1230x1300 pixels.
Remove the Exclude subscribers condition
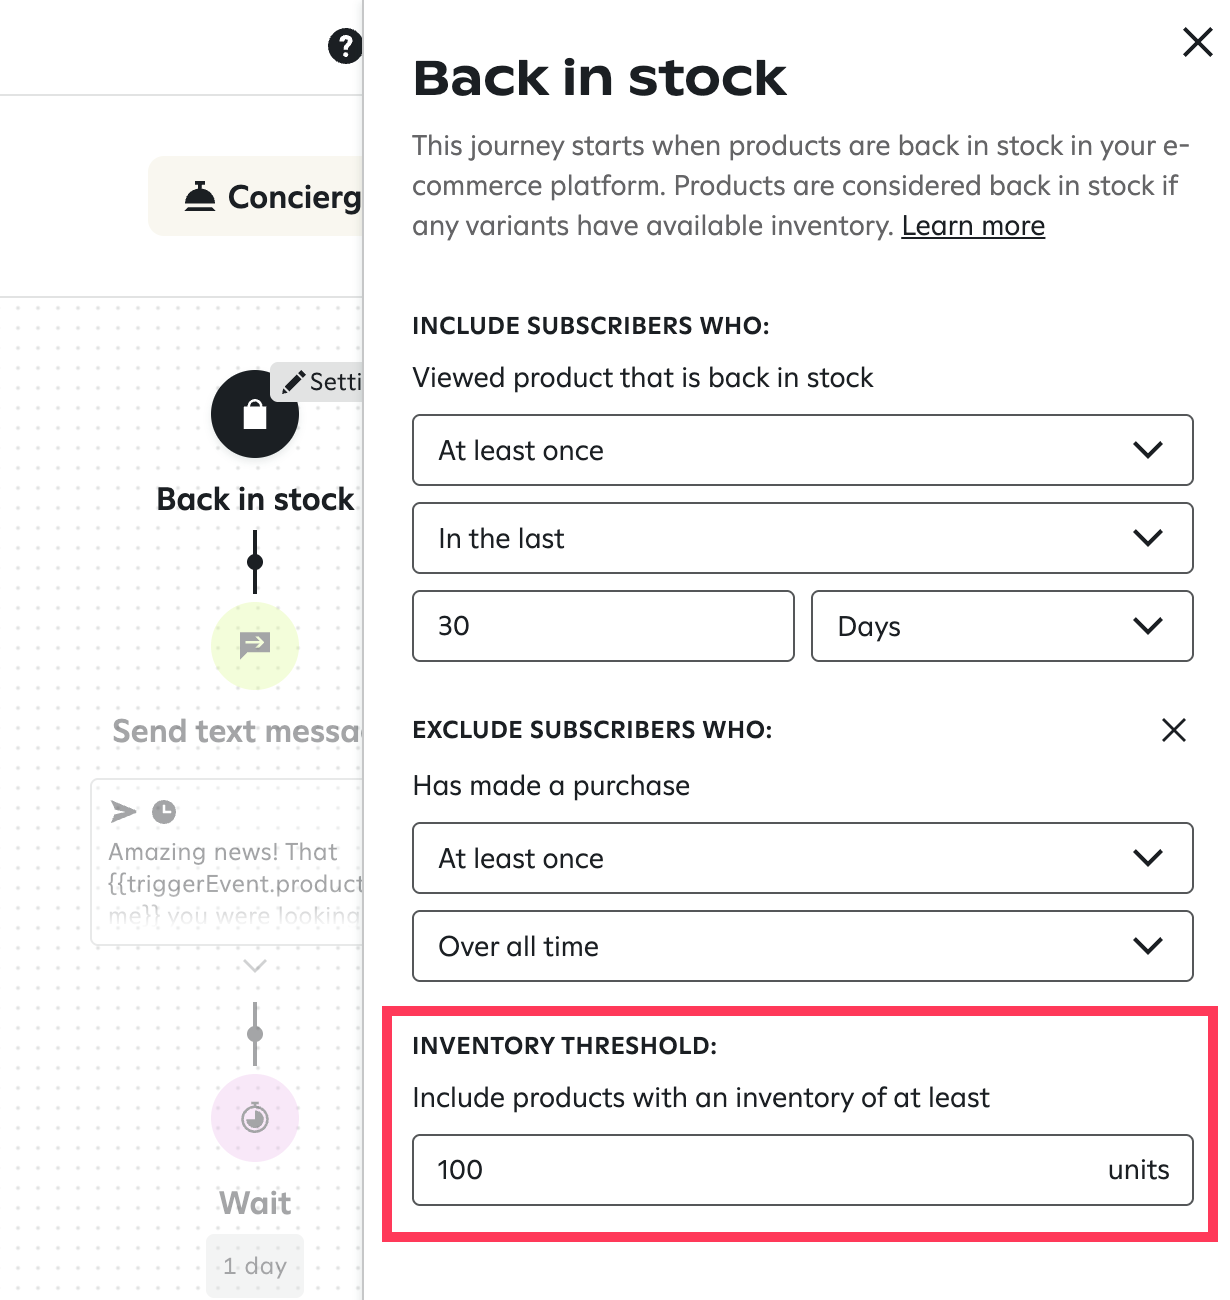pos(1174,730)
